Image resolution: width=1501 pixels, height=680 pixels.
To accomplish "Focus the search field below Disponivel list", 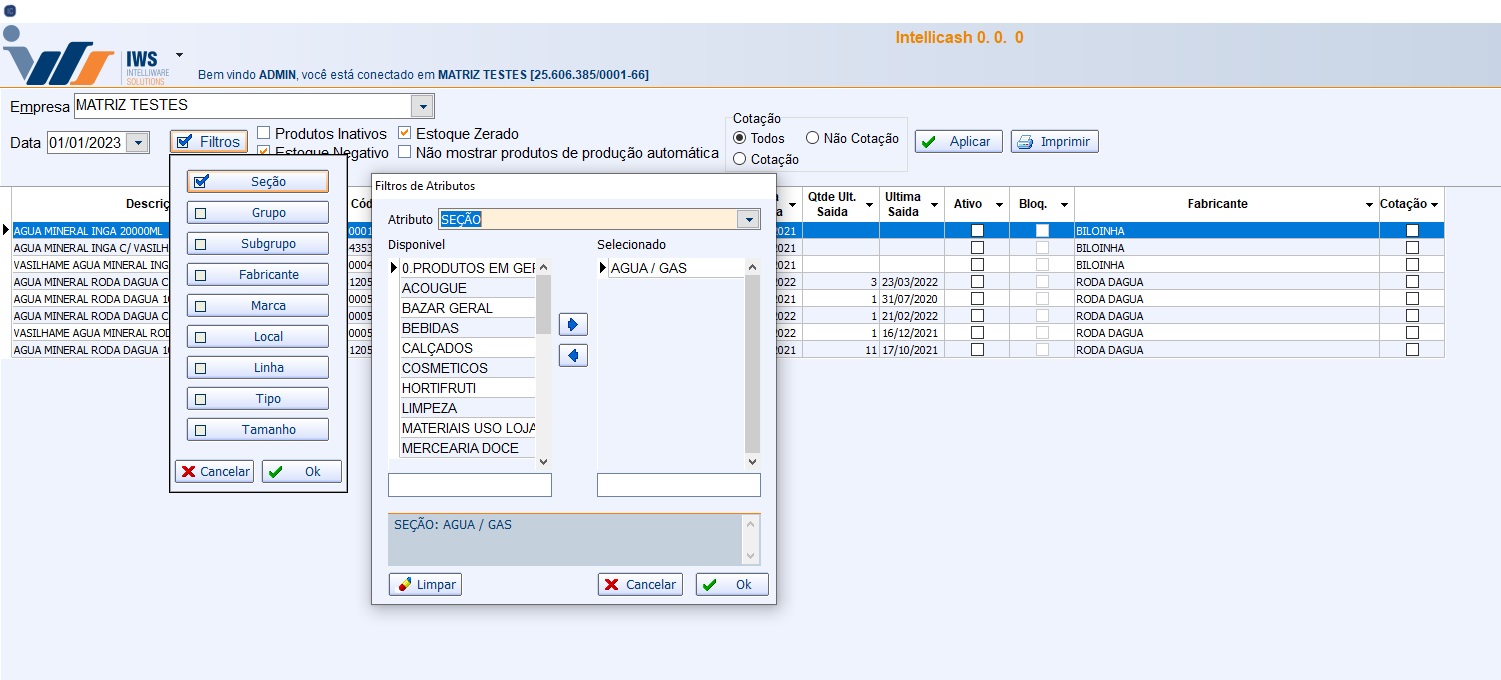I will [x=470, y=485].
